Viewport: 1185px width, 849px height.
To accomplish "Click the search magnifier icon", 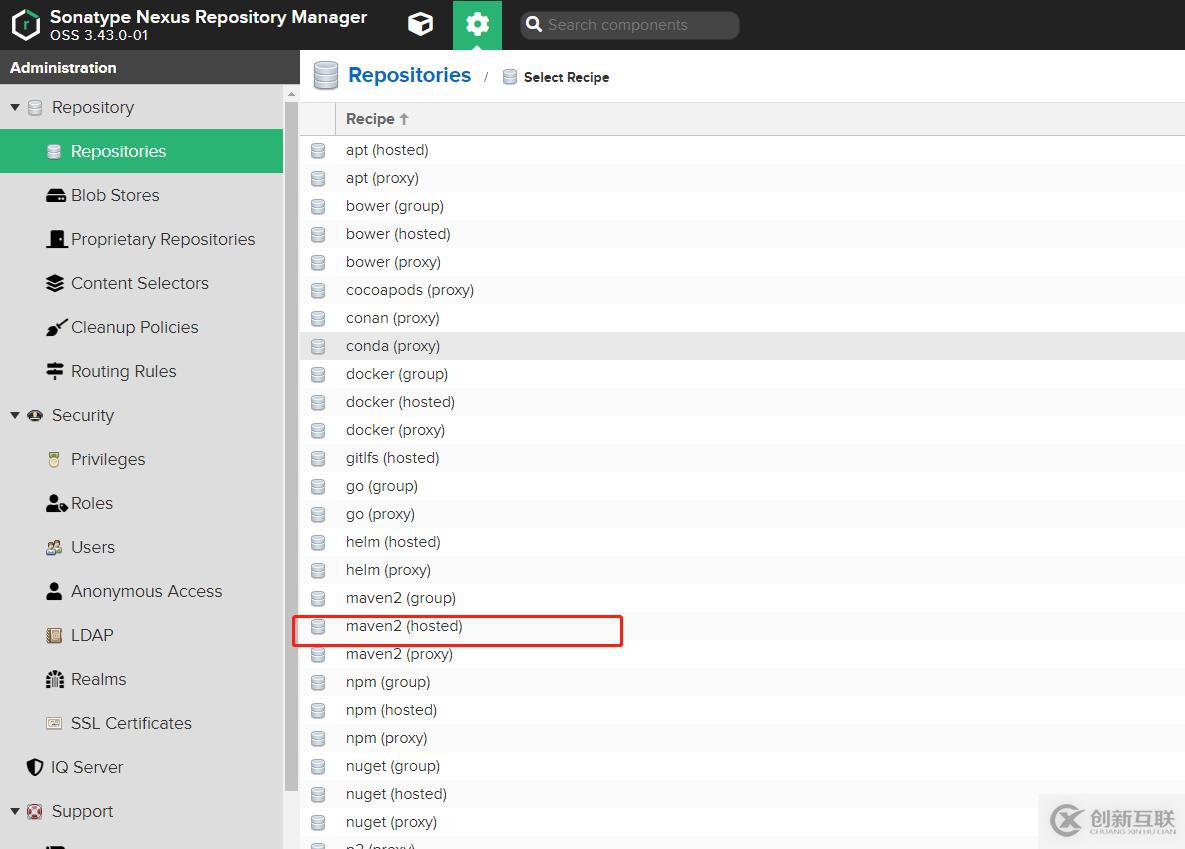I will [x=534, y=24].
